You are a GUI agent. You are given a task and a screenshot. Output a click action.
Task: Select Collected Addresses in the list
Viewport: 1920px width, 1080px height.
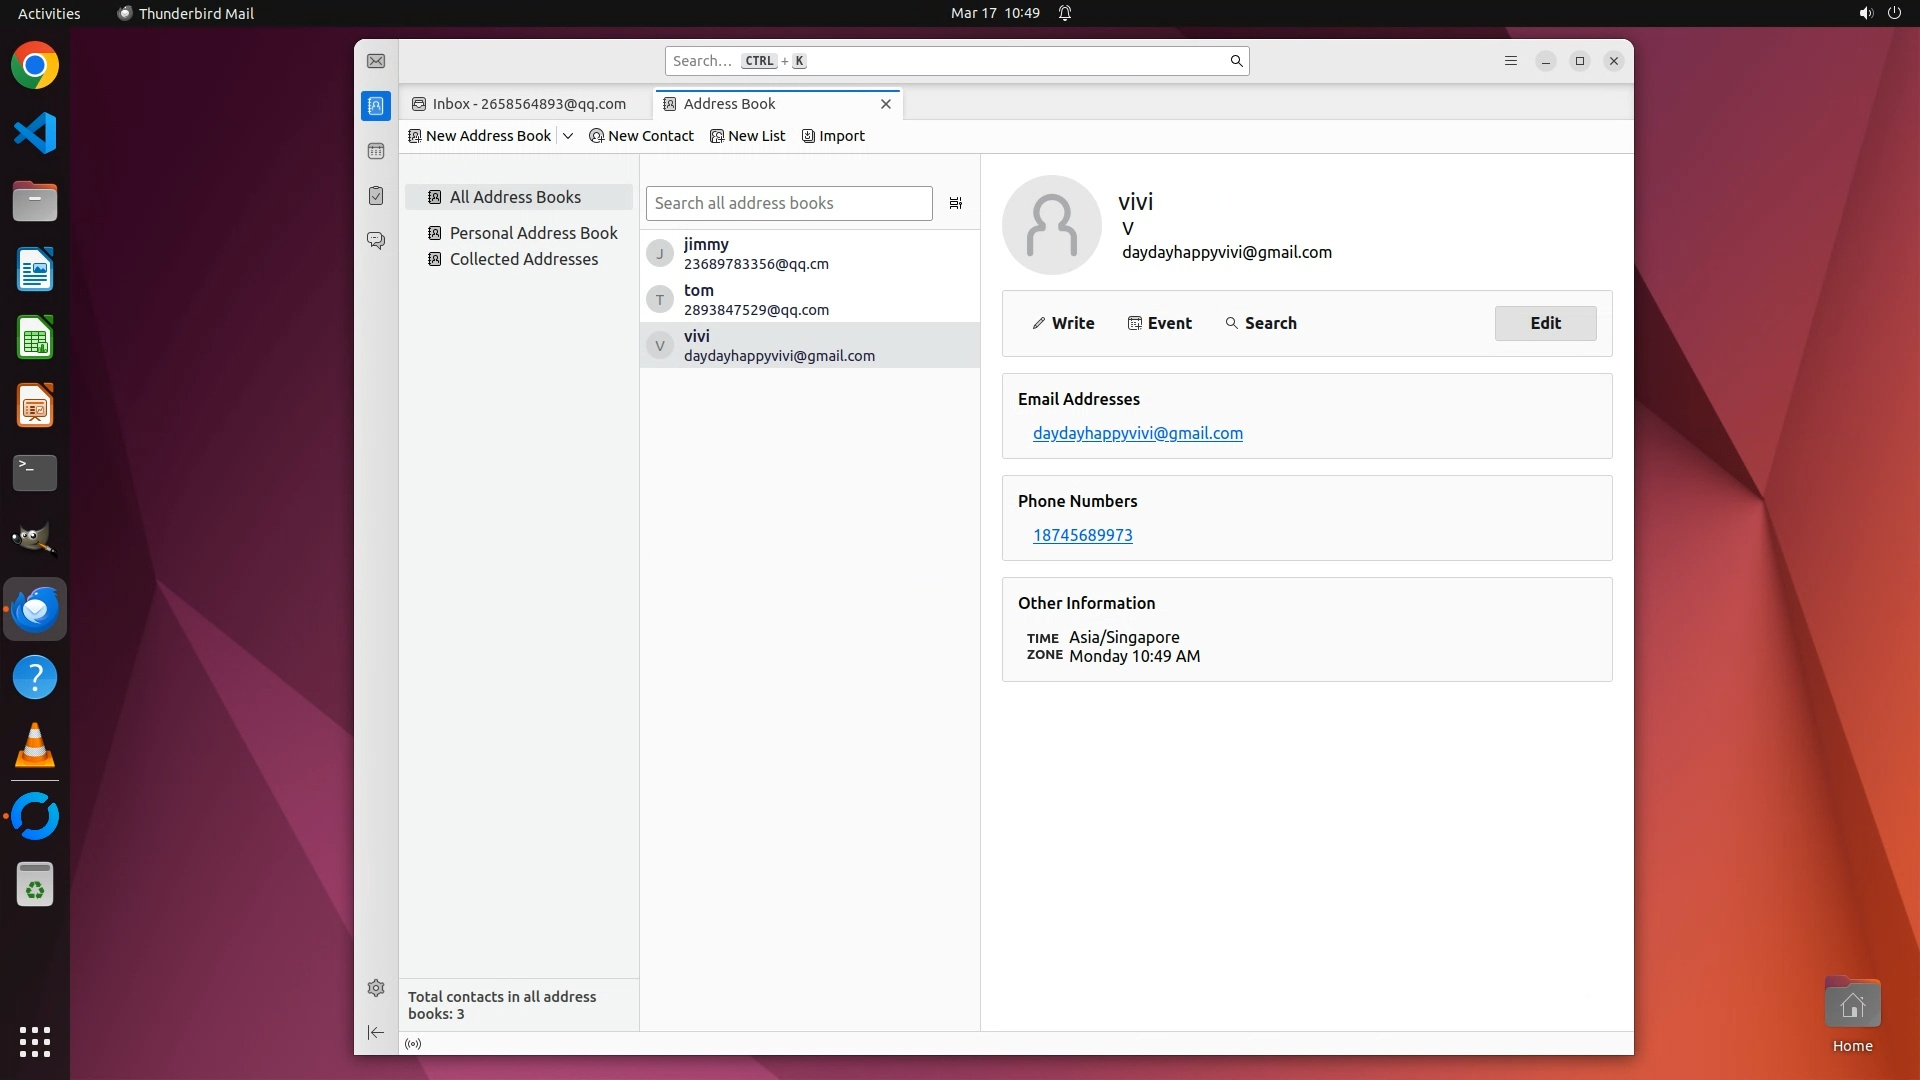pos(523,259)
